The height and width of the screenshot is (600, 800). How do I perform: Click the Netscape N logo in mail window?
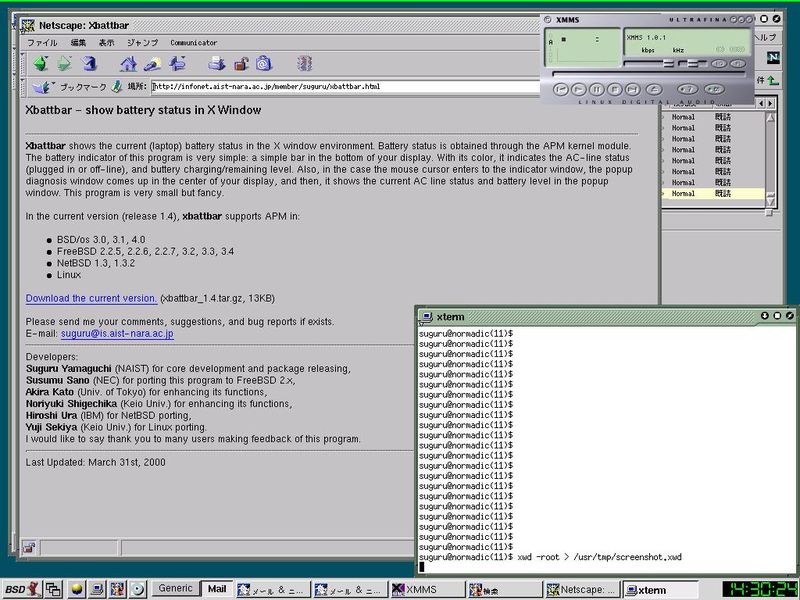pos(773,58)
